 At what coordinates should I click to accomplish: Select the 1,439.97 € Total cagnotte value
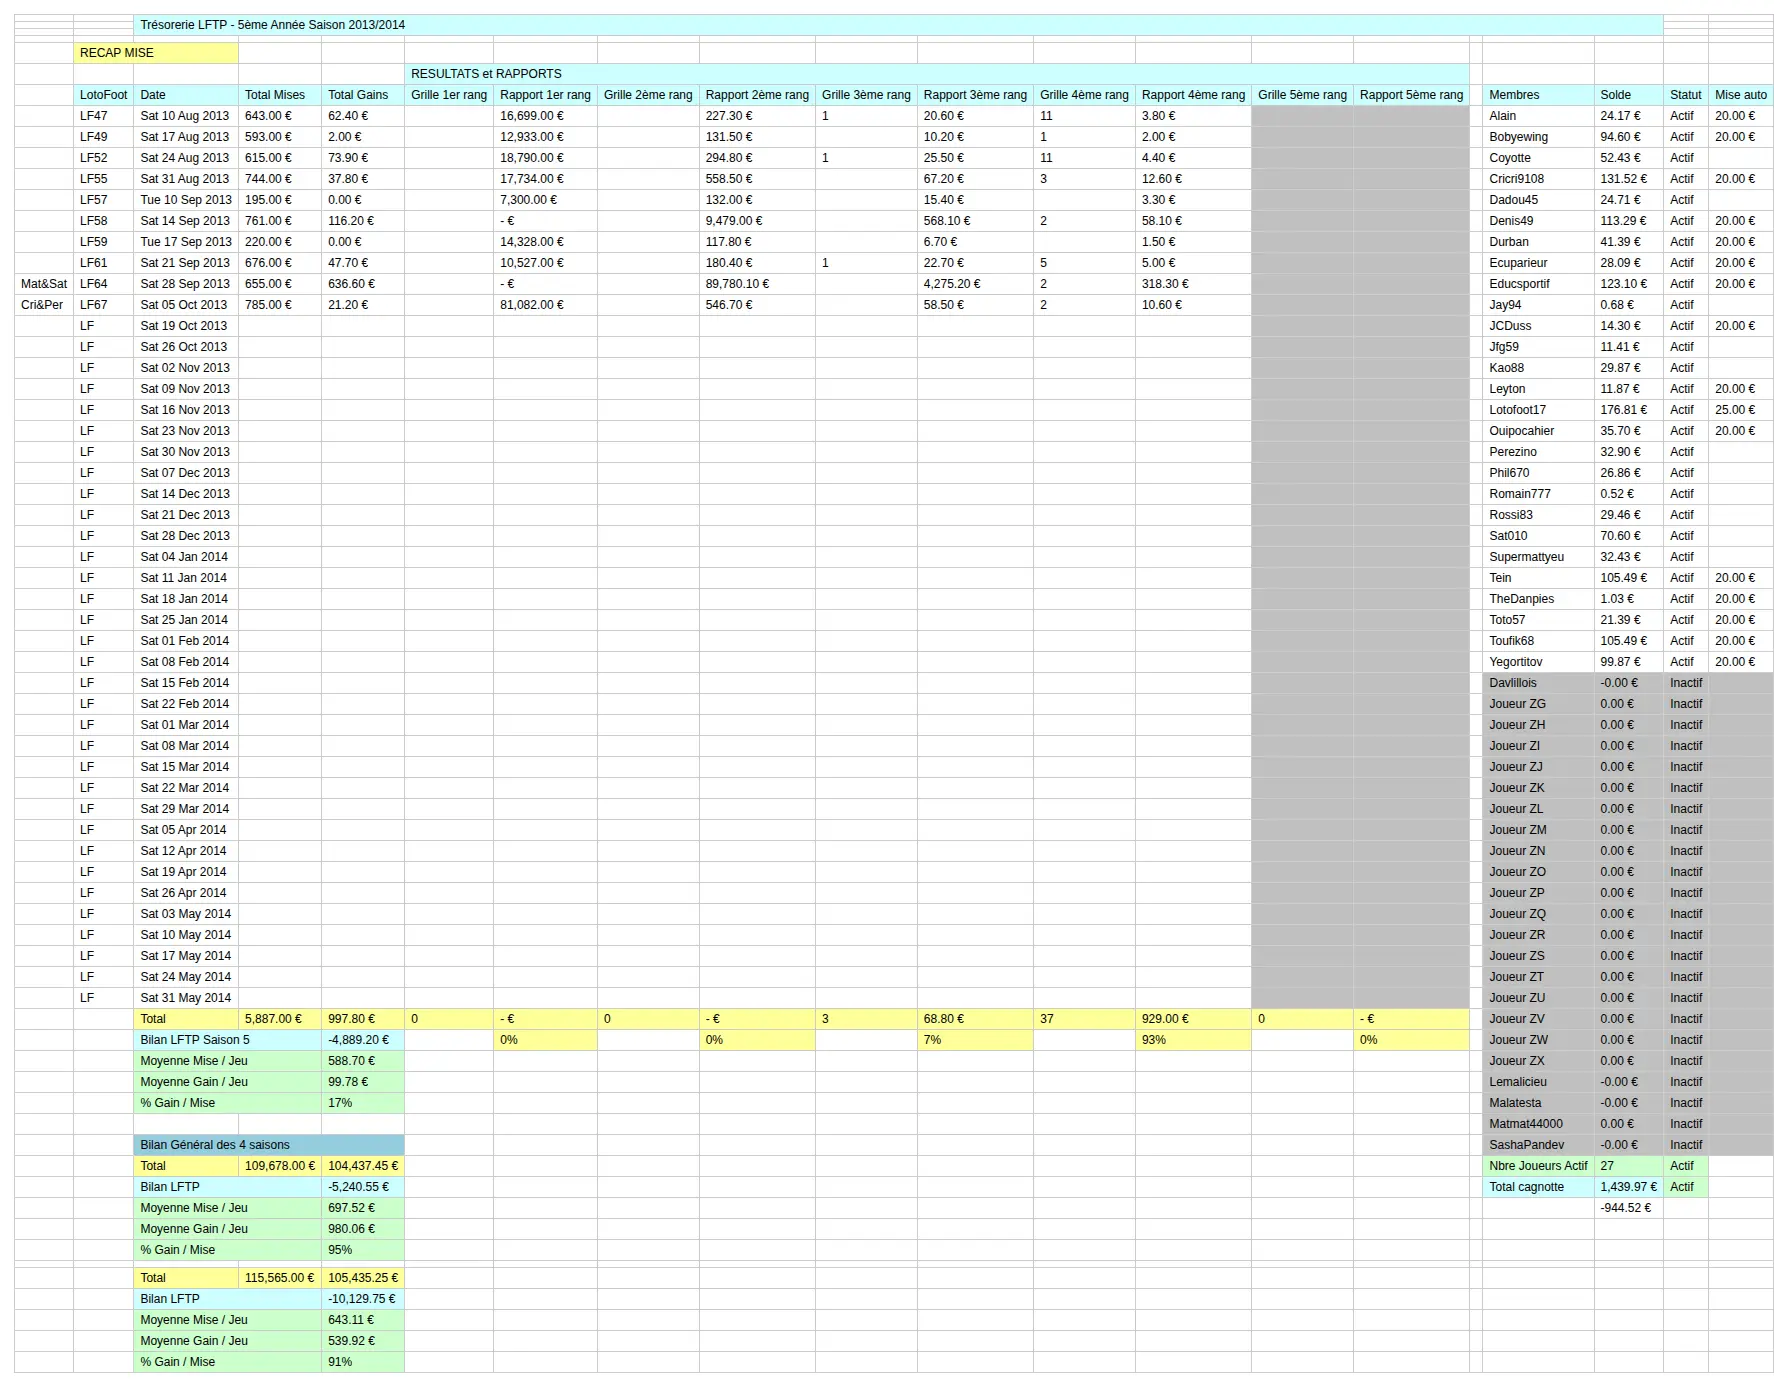(x=1629, y=1187)
